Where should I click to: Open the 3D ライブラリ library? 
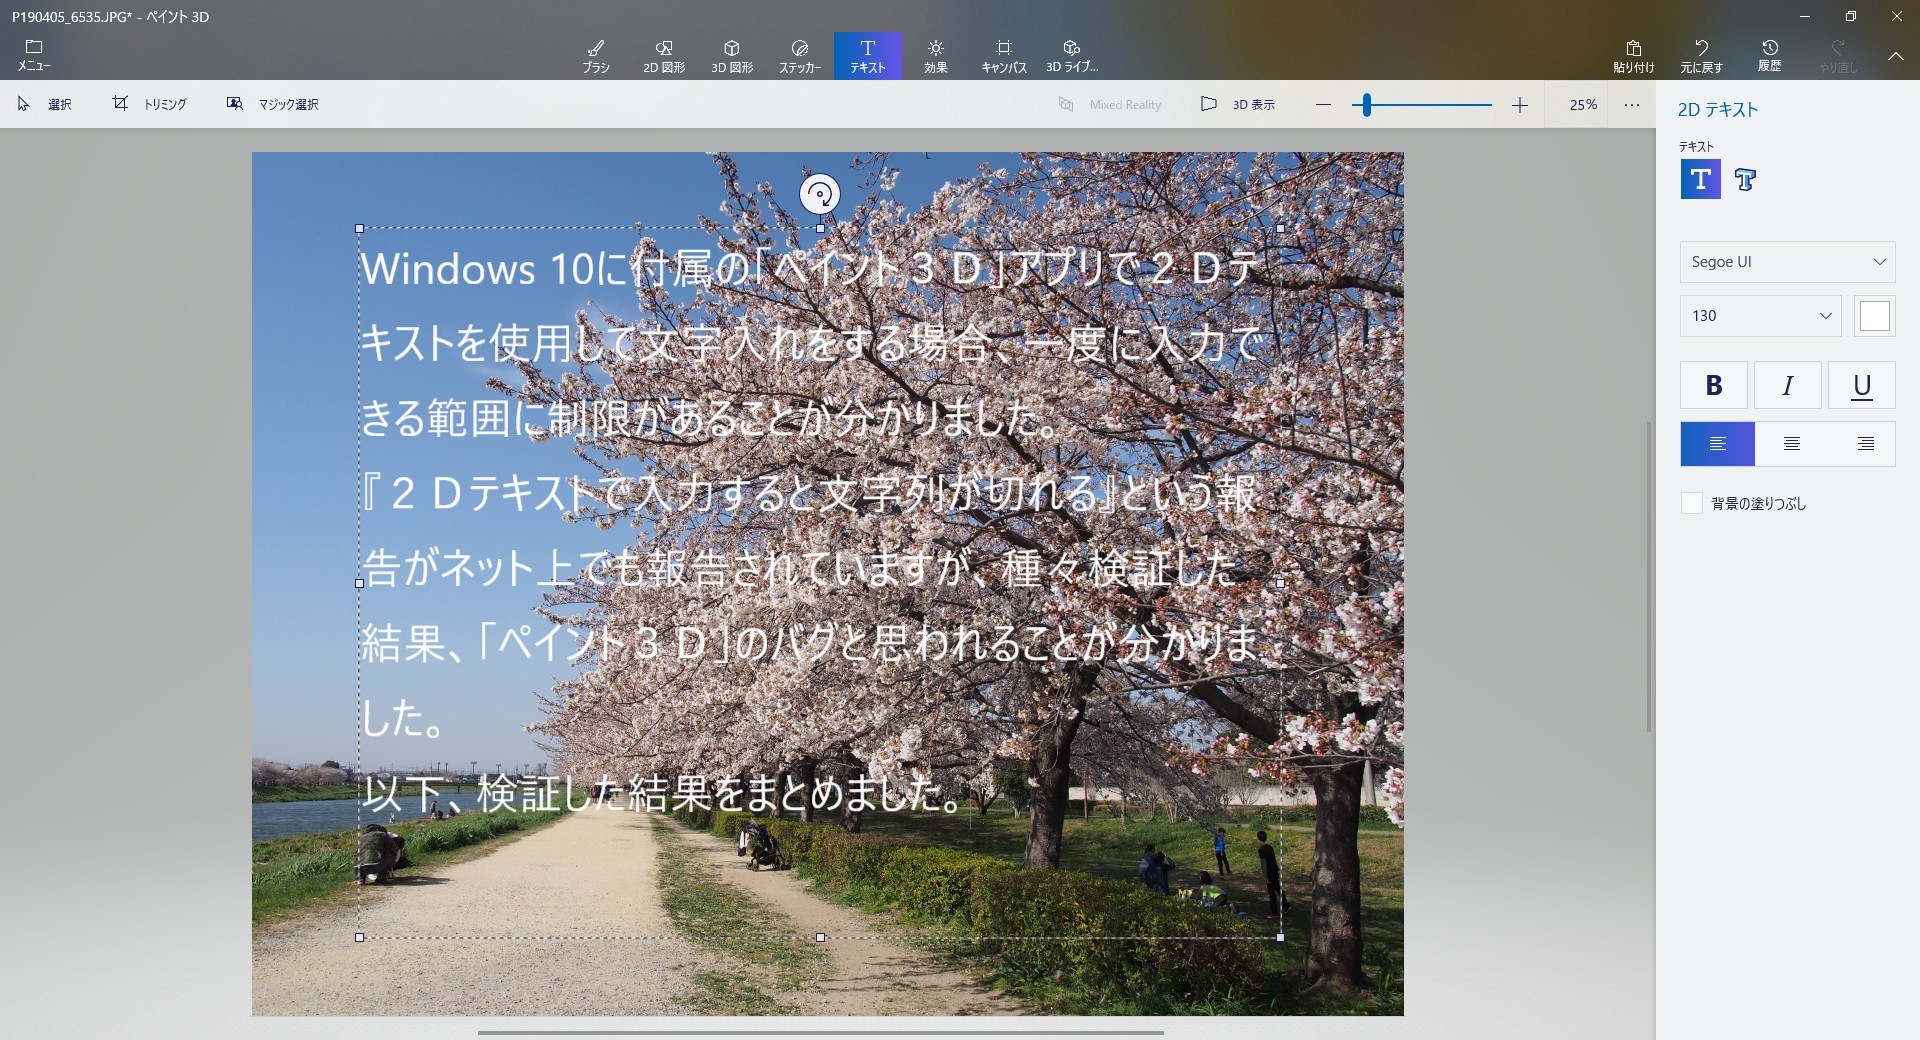pos(1072,56)
